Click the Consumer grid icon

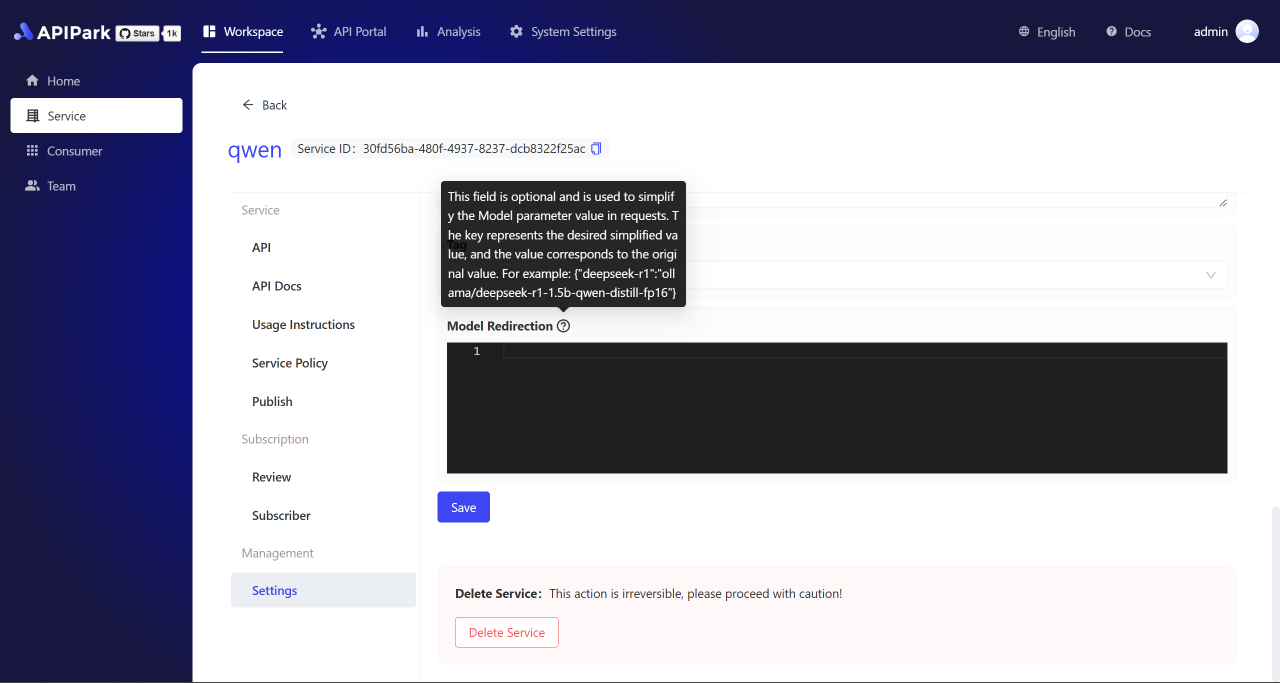[32, 151]
